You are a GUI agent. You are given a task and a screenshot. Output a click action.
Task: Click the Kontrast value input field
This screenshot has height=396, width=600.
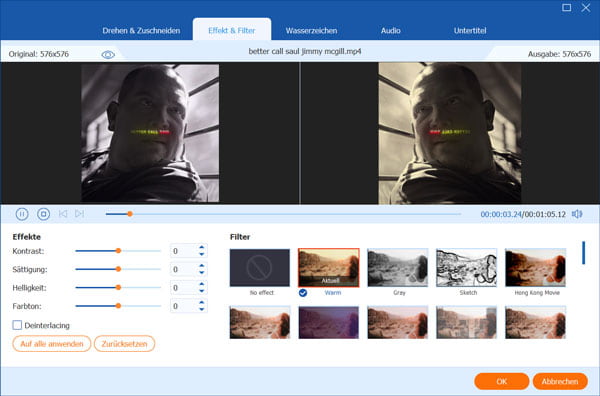pos(184,251)
